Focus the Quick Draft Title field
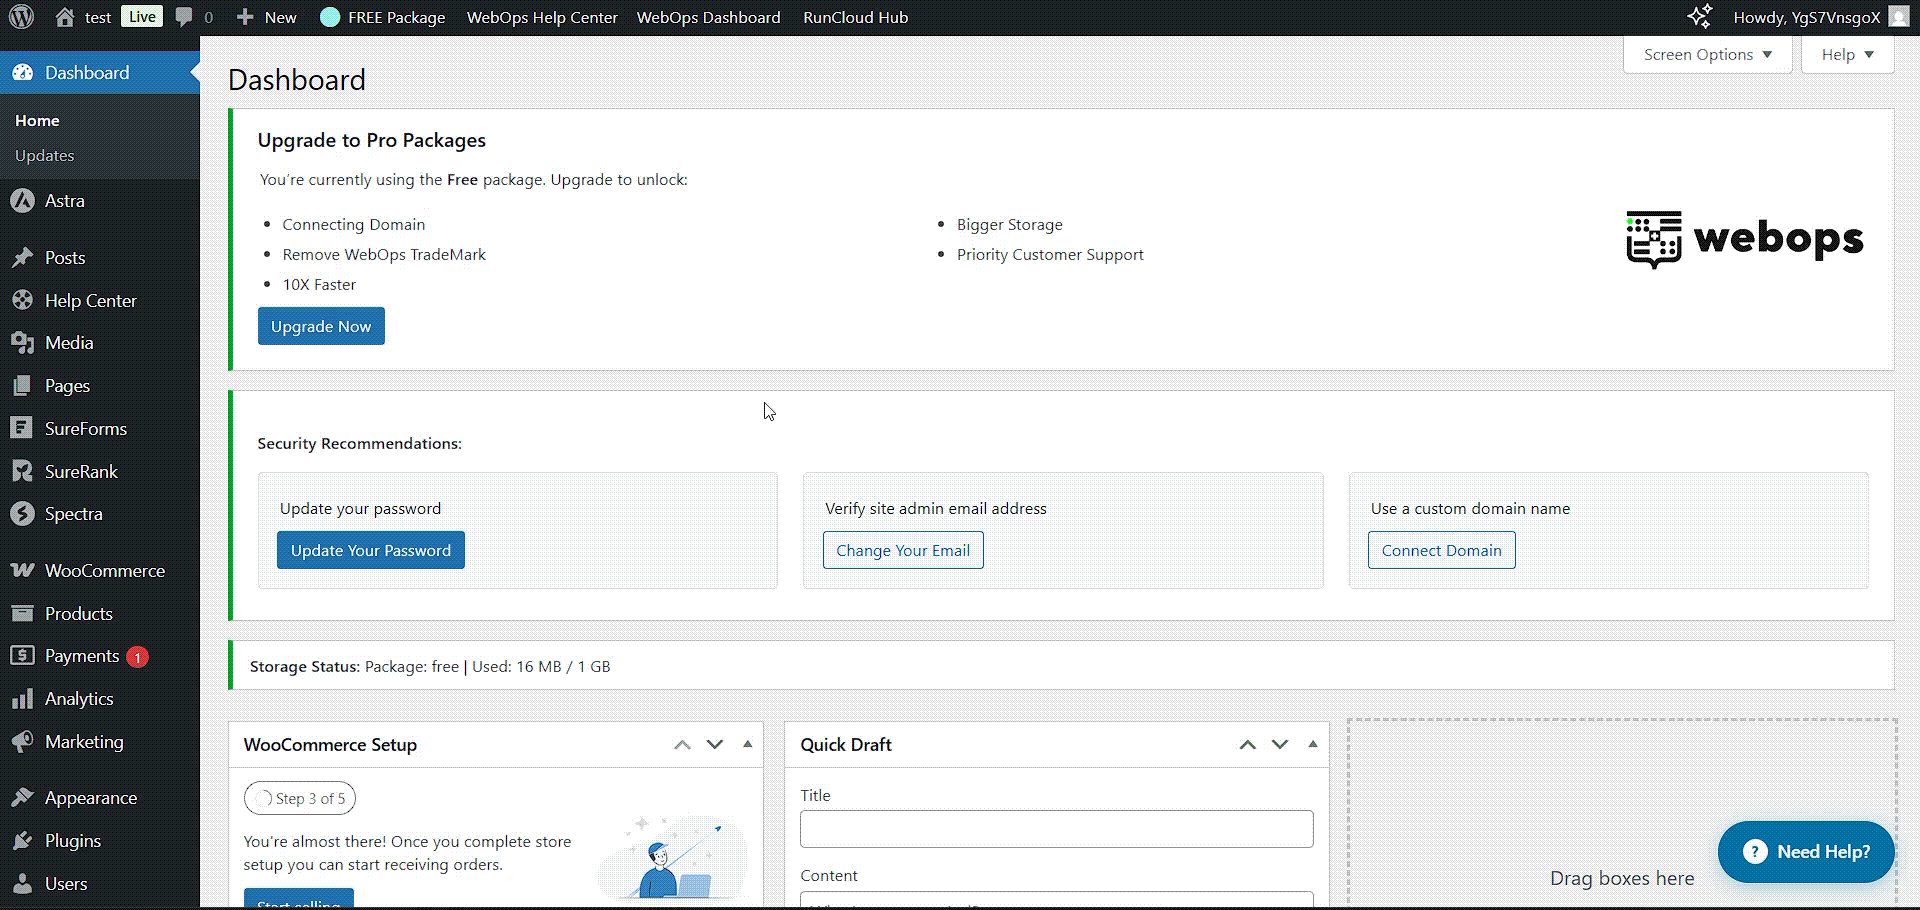1920x910 pixels. [1056, 829]
